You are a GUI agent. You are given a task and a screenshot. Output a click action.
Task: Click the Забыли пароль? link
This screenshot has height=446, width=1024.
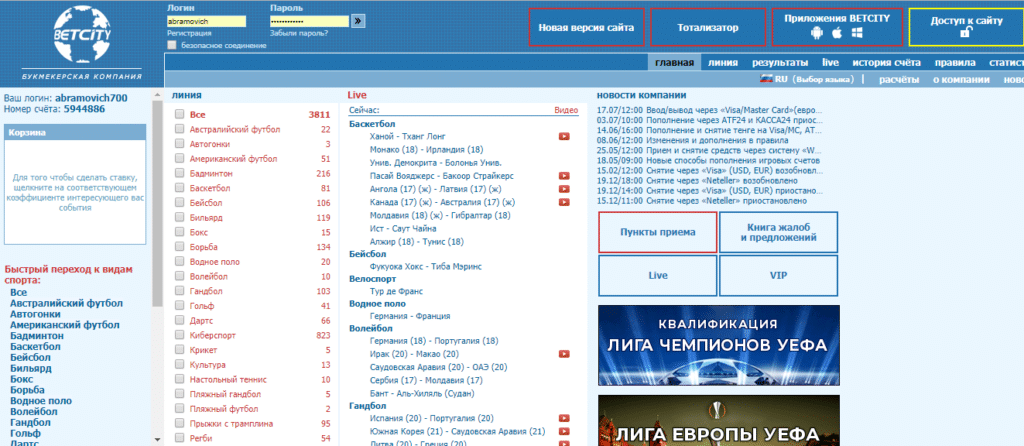point(299,33)
